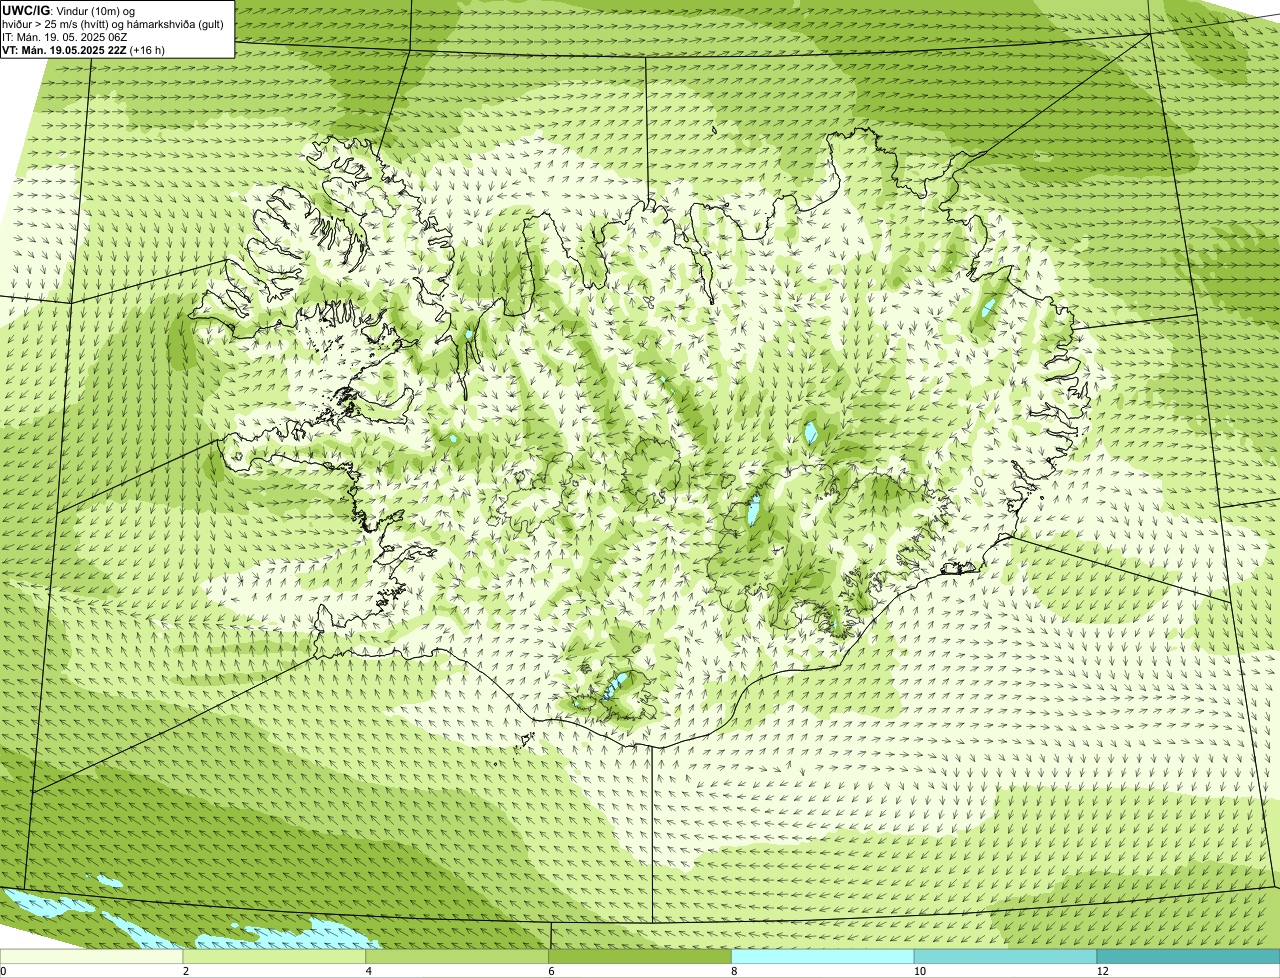The height and width of the screenshot is (978, 1280).
Task: Click the 8–10 m/s light cyan legend swatch
Action: pos(823,956)
